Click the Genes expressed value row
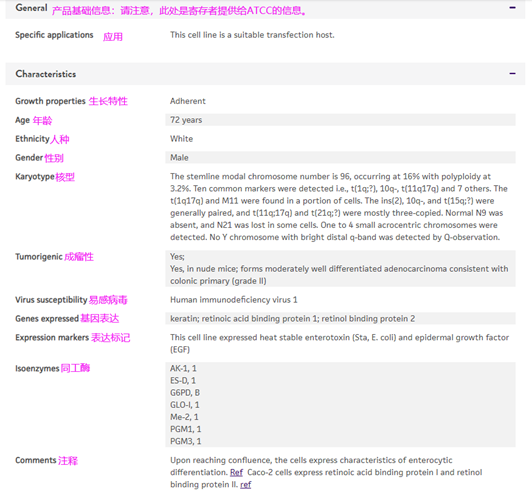Image resolution: width=532 pixels, height=497 pixels. [340, 319]
